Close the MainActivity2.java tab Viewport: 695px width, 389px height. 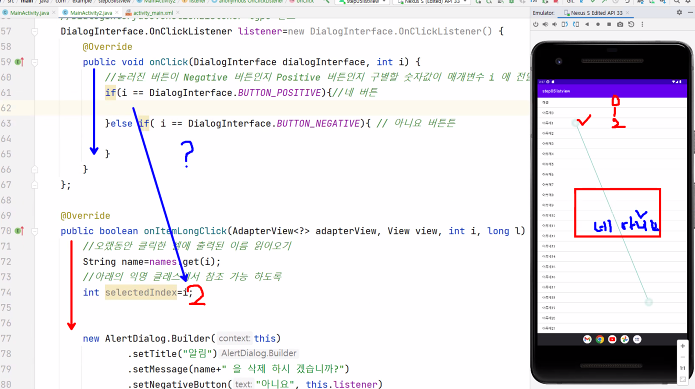tap(117, 13)
